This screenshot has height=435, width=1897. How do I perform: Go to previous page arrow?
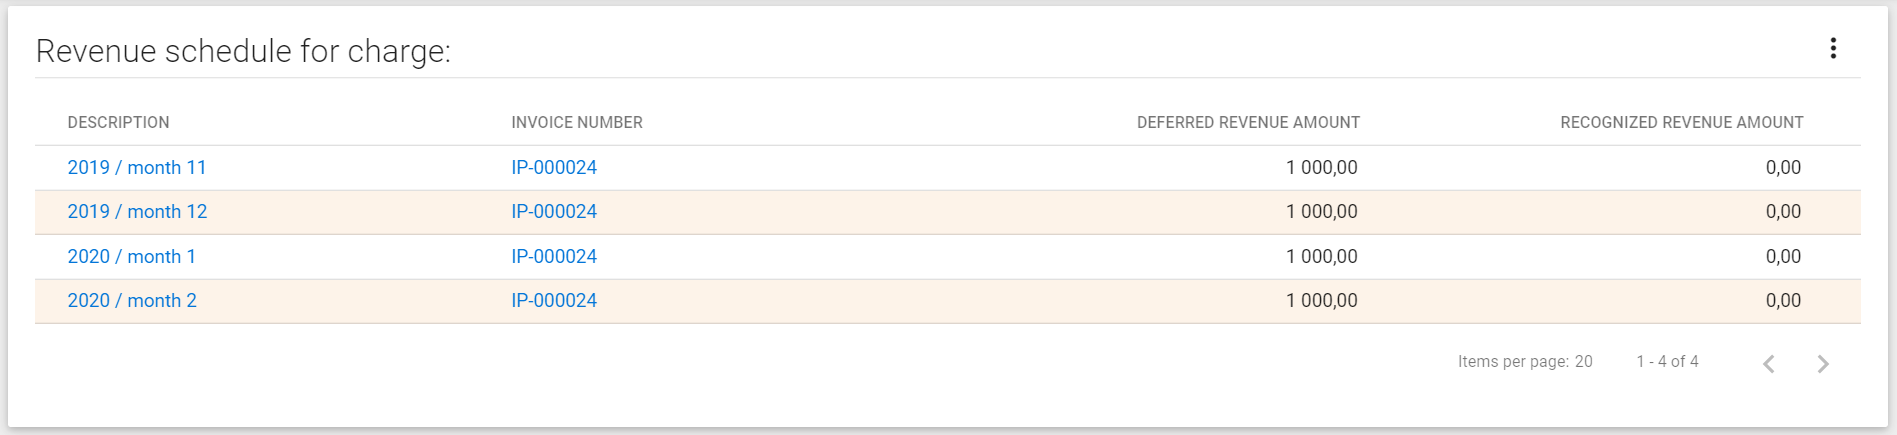tap(1769, 363)
